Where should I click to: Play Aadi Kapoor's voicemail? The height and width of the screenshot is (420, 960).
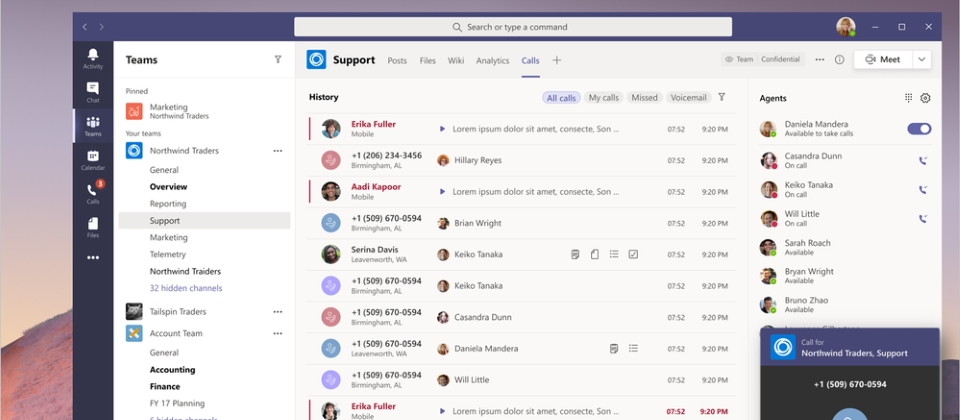coord(442,192)
